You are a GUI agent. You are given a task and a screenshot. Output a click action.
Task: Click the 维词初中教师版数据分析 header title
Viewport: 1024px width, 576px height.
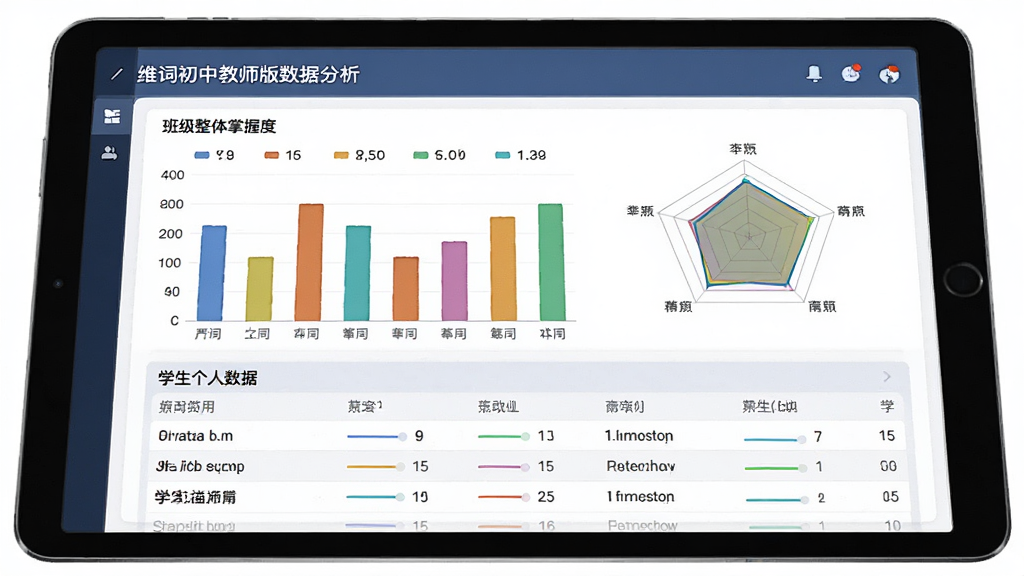(248, 74)
